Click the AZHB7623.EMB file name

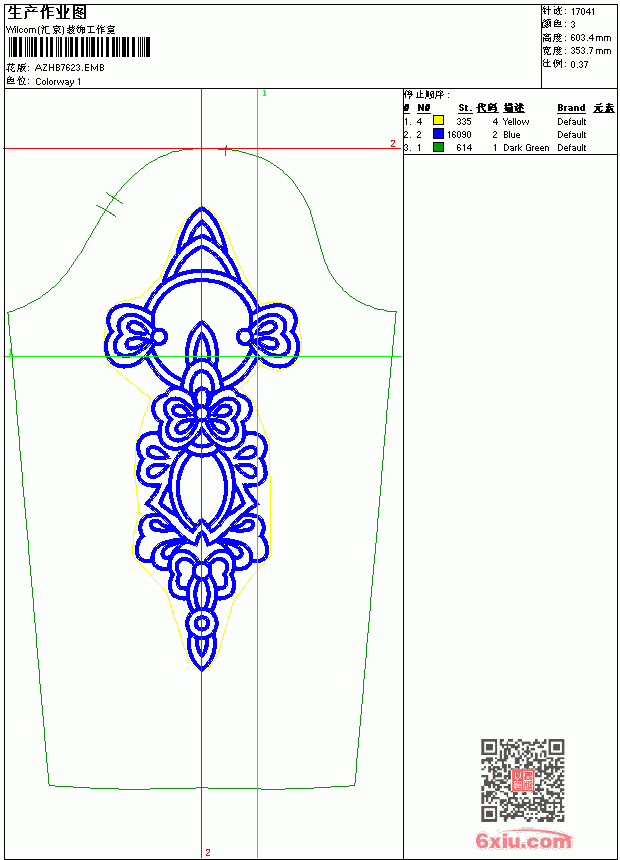point(70,68)
